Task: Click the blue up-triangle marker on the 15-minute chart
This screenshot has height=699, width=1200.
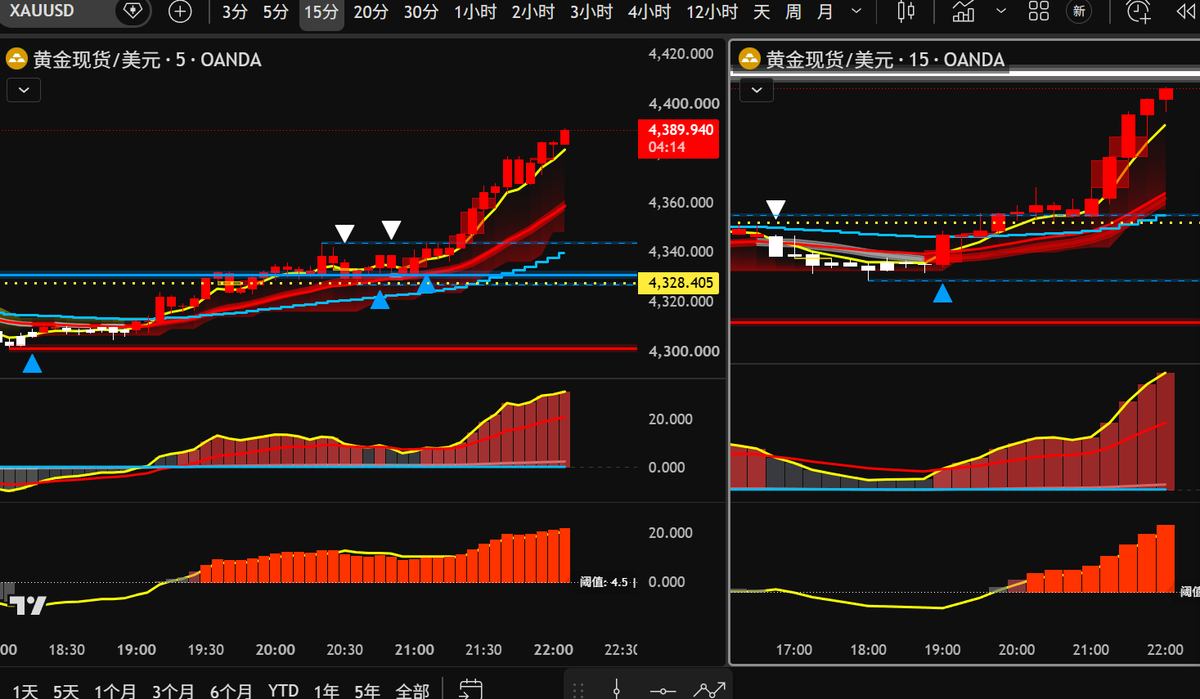Action: point(943,292)
